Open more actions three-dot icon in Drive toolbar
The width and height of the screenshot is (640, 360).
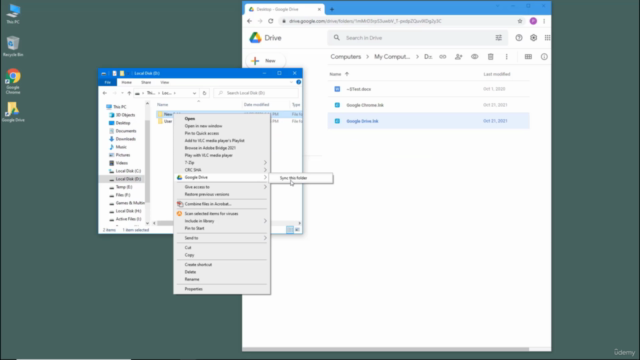point(507,57)
